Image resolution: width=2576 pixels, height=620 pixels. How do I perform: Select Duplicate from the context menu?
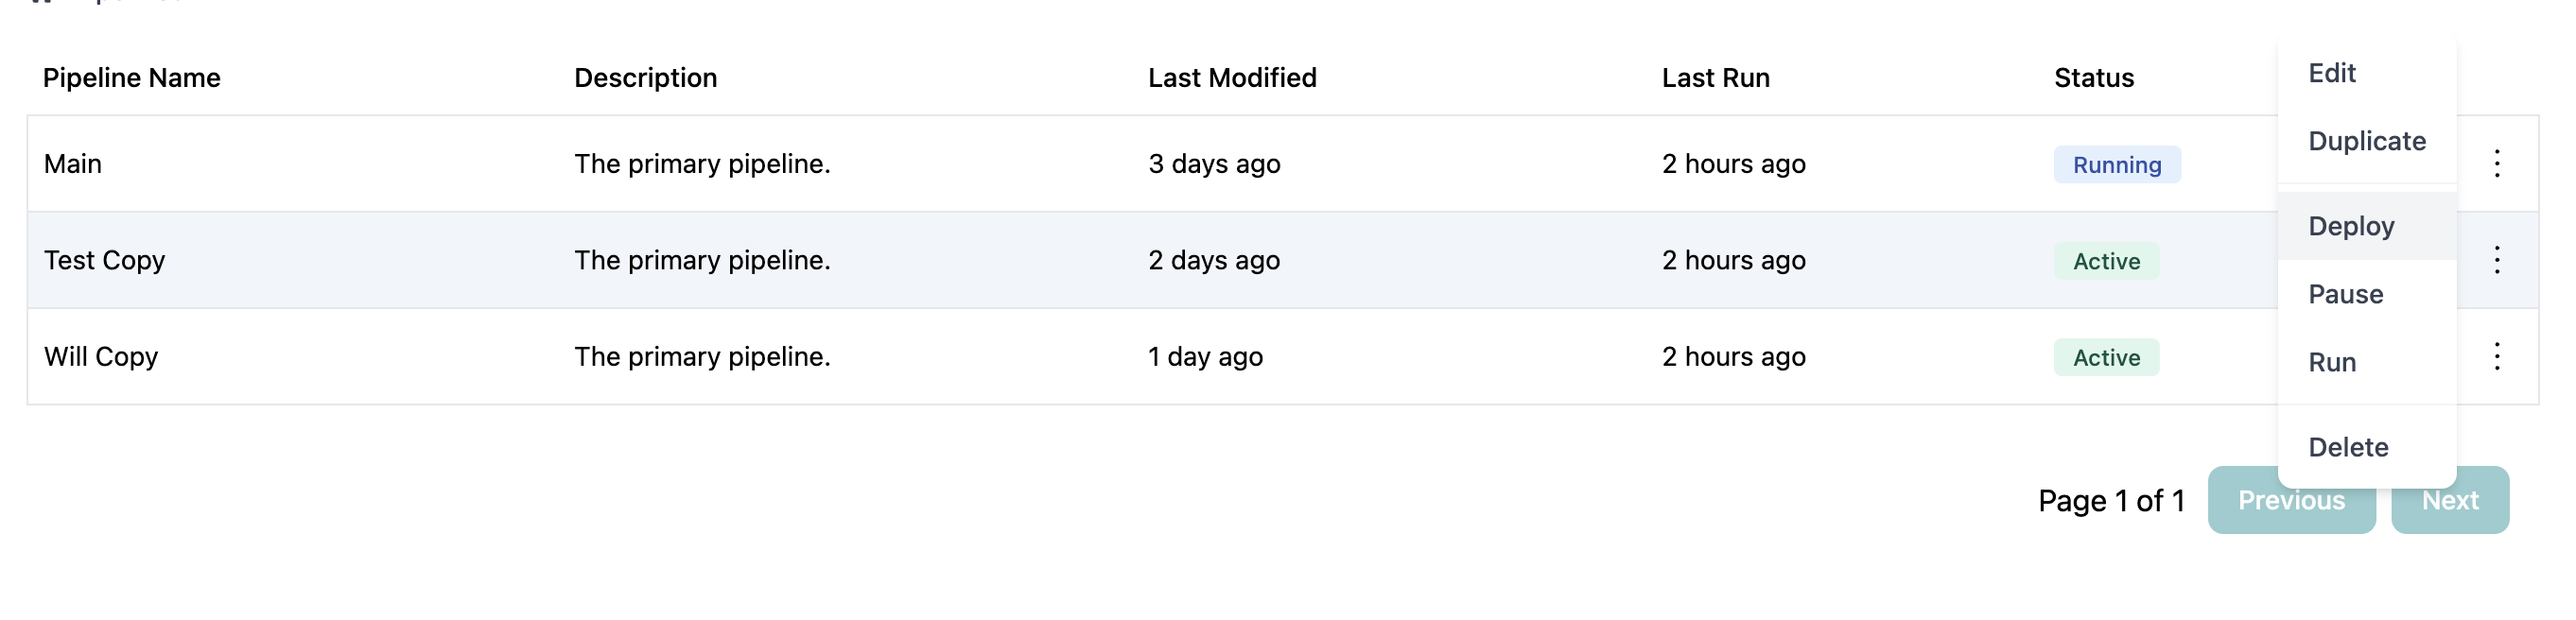(2366, 141)
